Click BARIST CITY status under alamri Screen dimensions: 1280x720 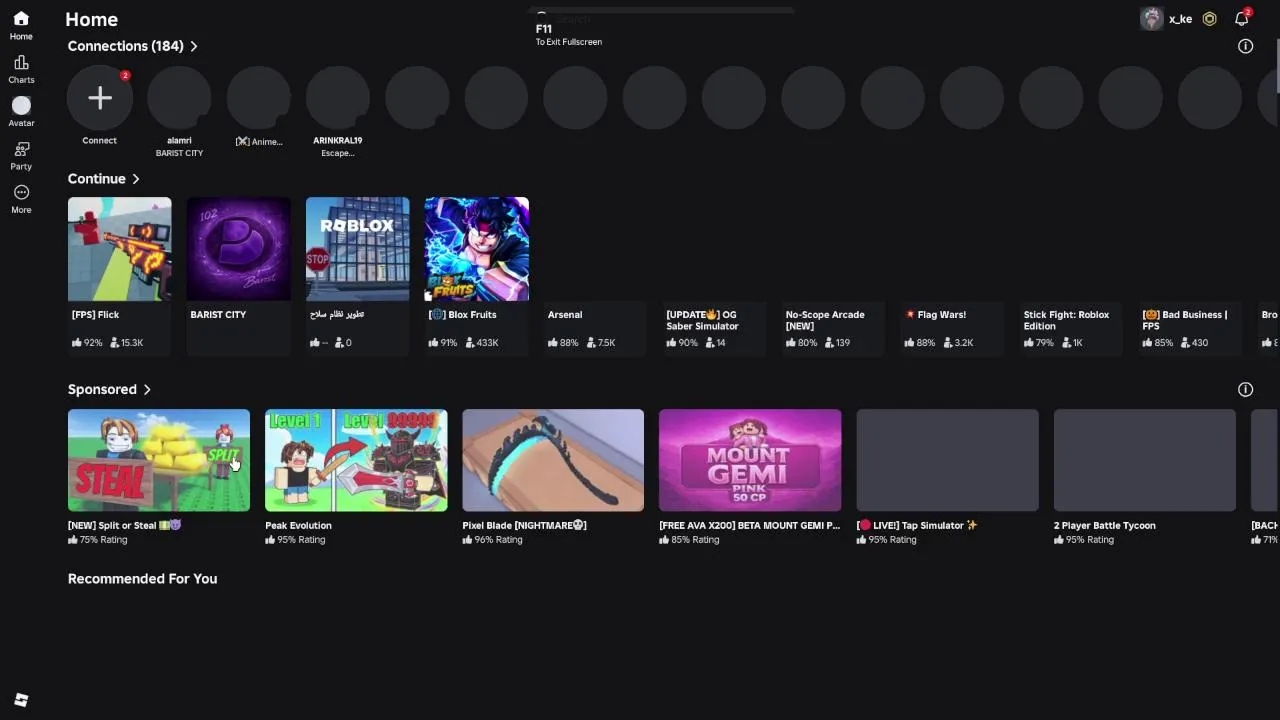179,153
